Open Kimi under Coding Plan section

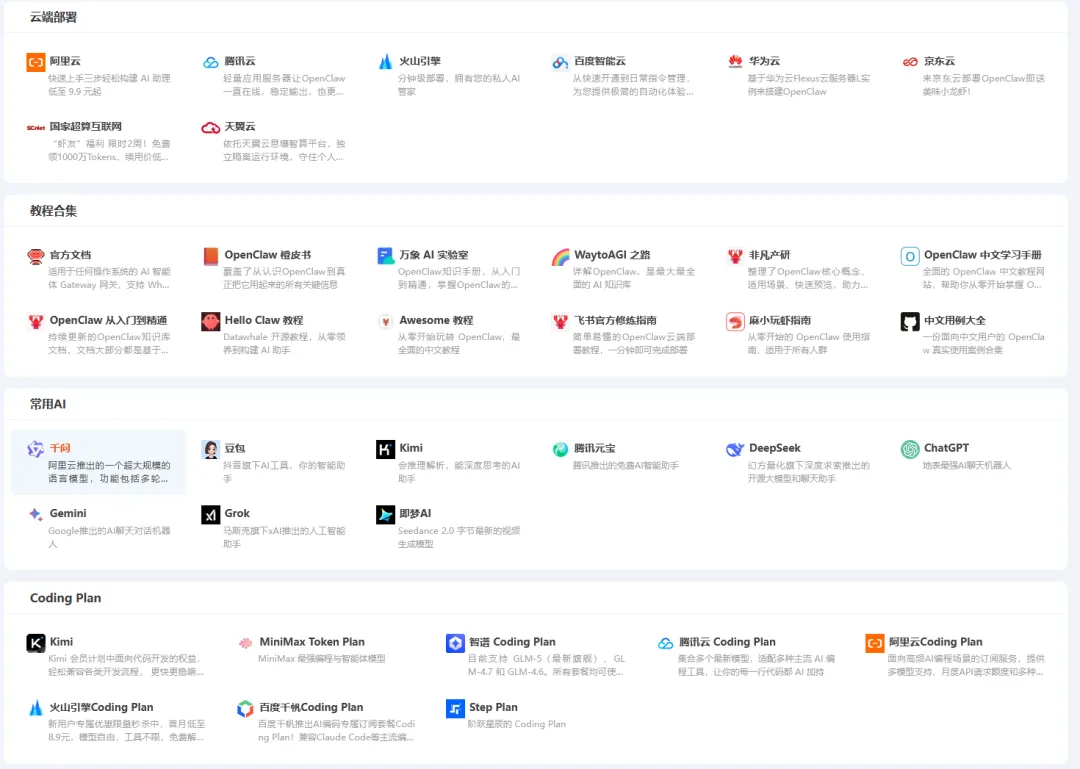pyautogui.click(x=61, y=642)
